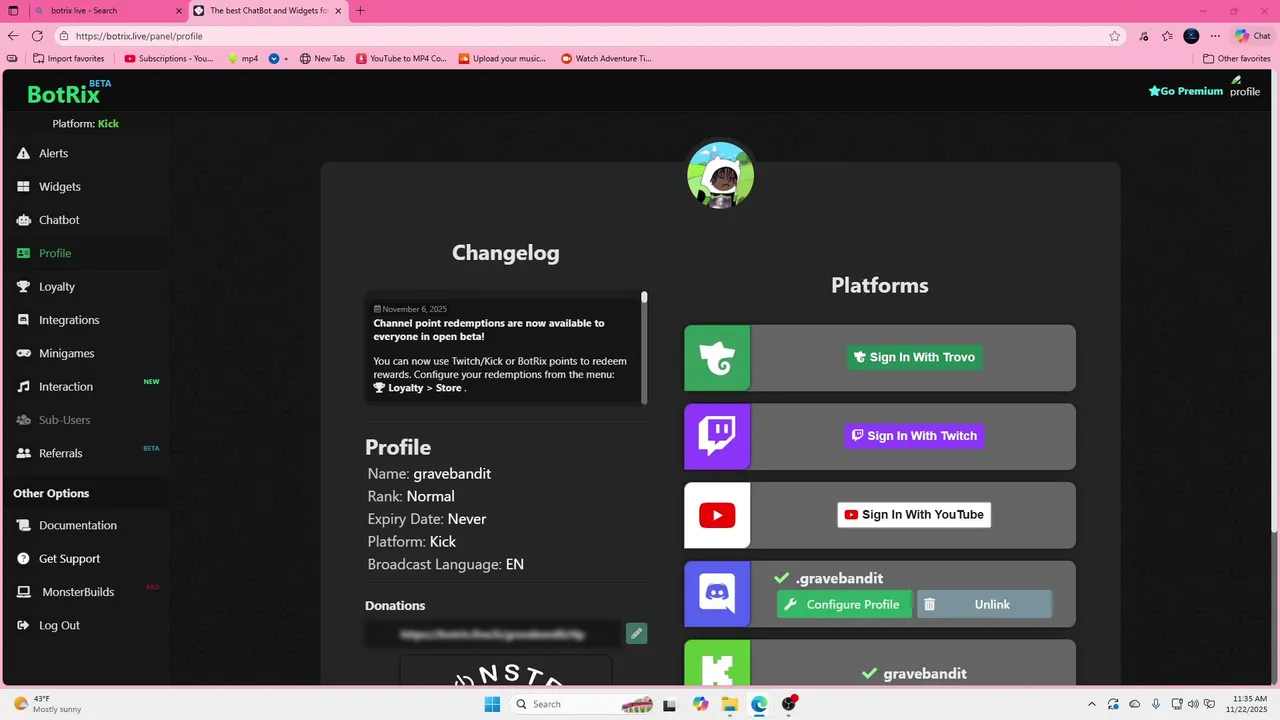Open the weather widget on taskbar
This screenshot has height=720, width=1280.
[x=48, y=704]
